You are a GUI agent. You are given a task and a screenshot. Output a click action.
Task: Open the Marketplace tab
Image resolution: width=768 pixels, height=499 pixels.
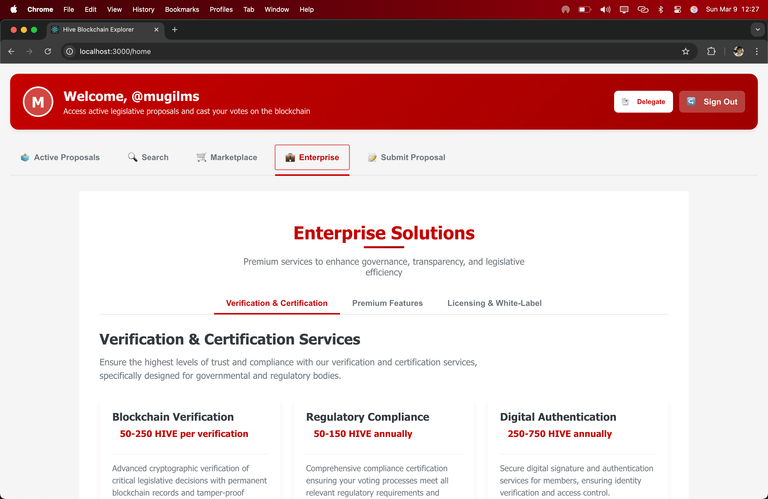pyautogui.click(x=227, y=157)
